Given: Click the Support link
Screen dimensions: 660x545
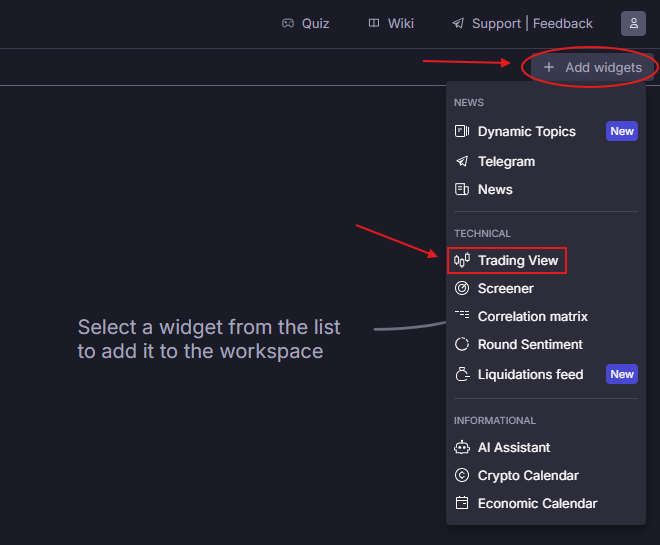Looking at the screenshot, I should (x=495, y=23).
